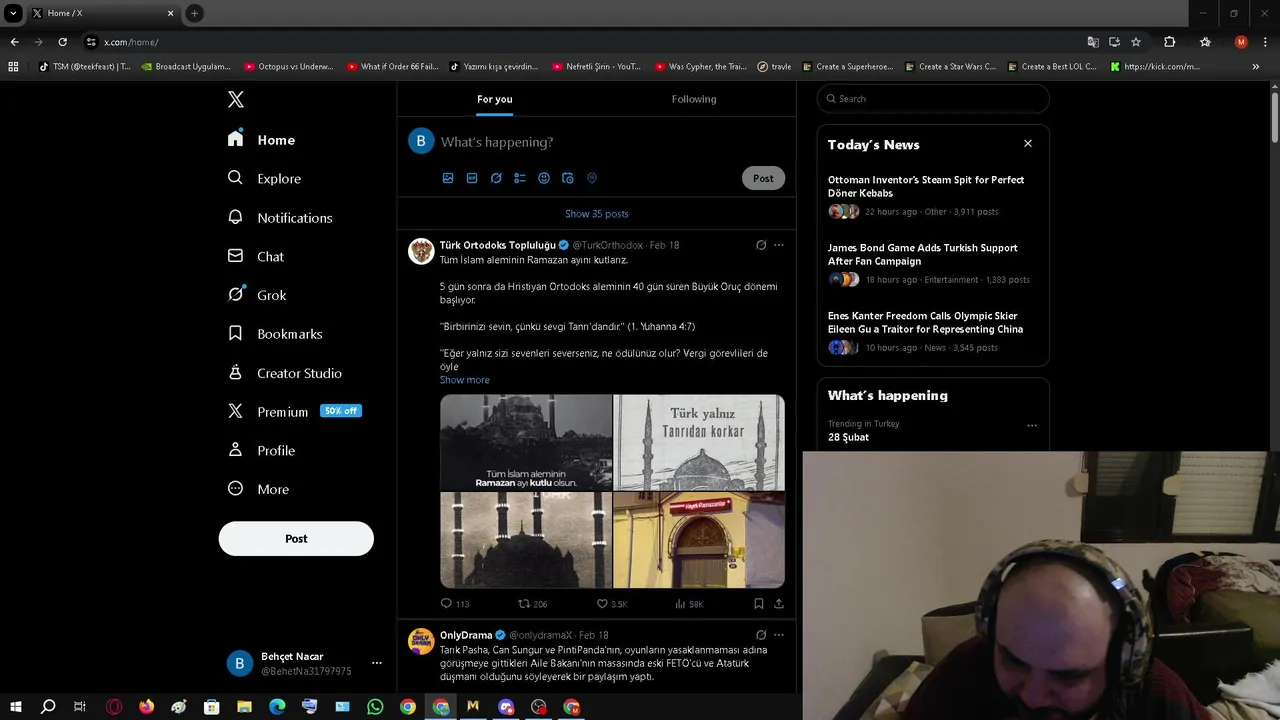Screen dimensions: 1280x720
Task: Show more bookmarks chevron on bookmarks bar
Action: coord(1256,67)
